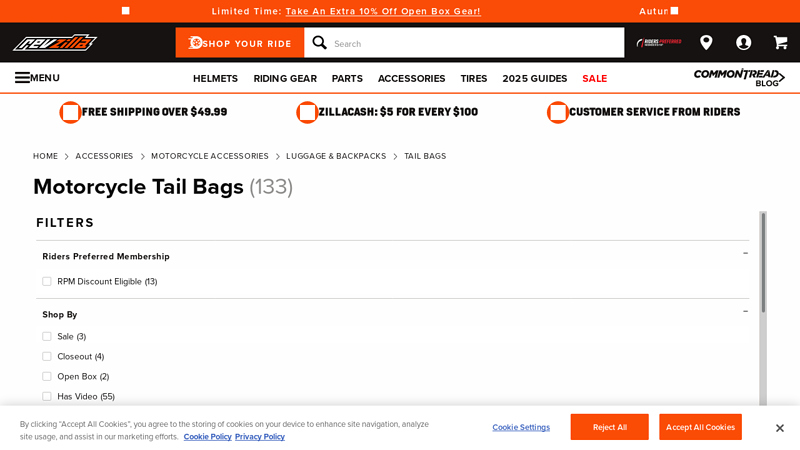Enable the Closeout filter checkbox
Screen dimensions: 800x450
tap(47, 357)
